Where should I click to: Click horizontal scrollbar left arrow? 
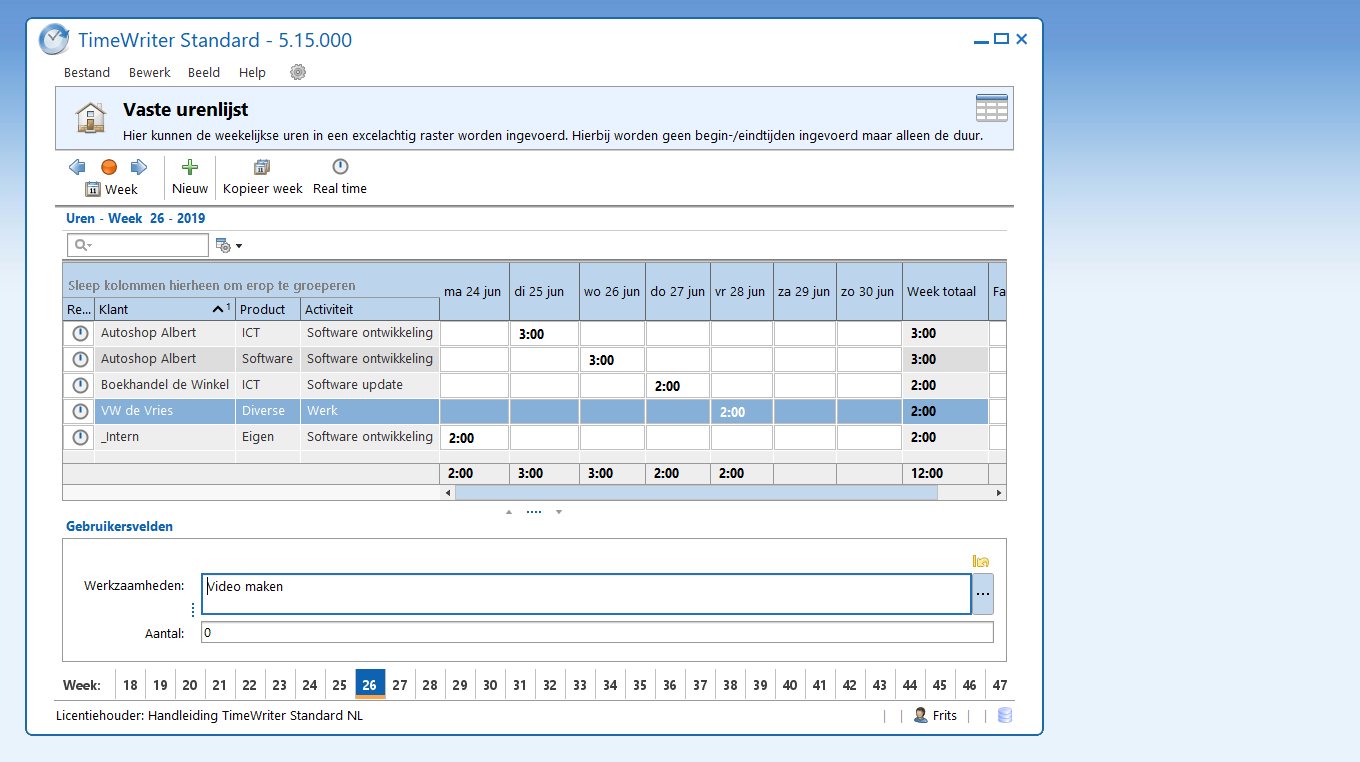click(x=448, y=493)
